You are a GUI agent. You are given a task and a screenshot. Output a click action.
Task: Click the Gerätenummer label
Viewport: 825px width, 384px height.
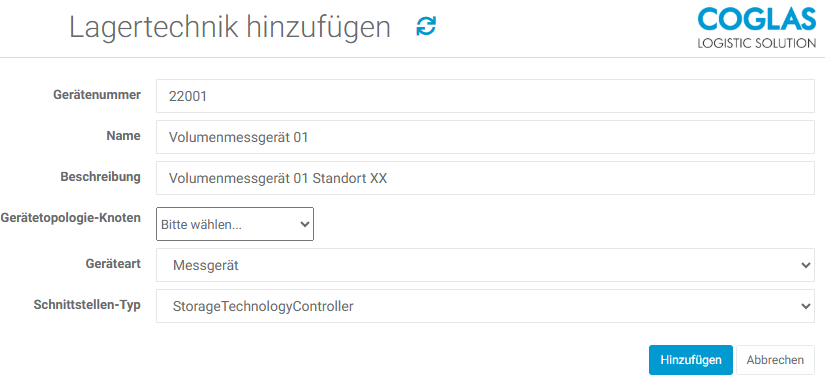click(x=97, y=95)
